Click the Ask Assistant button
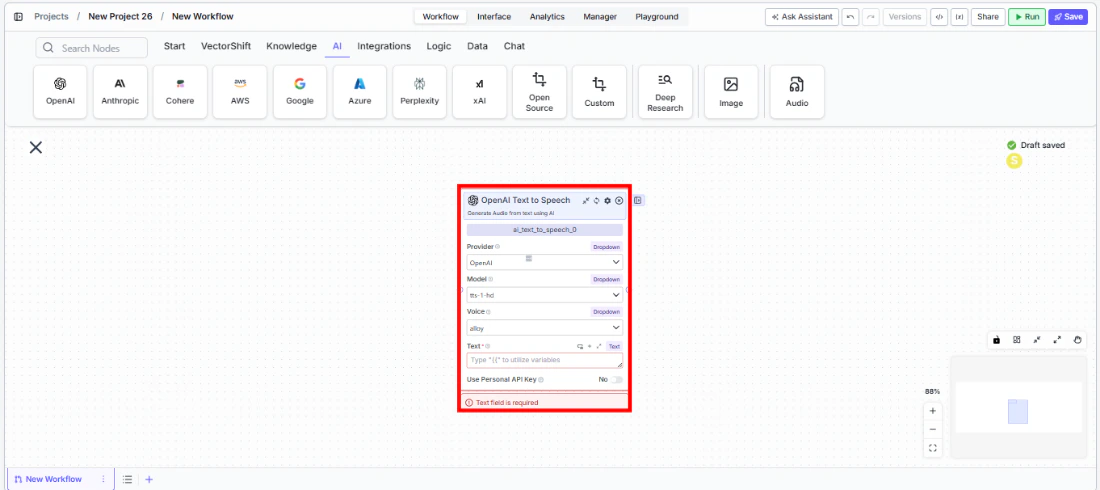The width and height of the screenshot is (1100, 490). [x=802, y=17]
